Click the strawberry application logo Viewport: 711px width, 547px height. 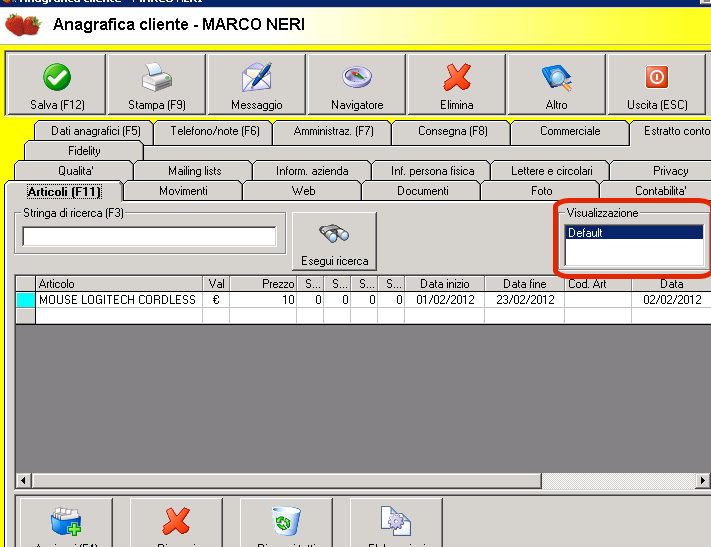pos(23,24)
